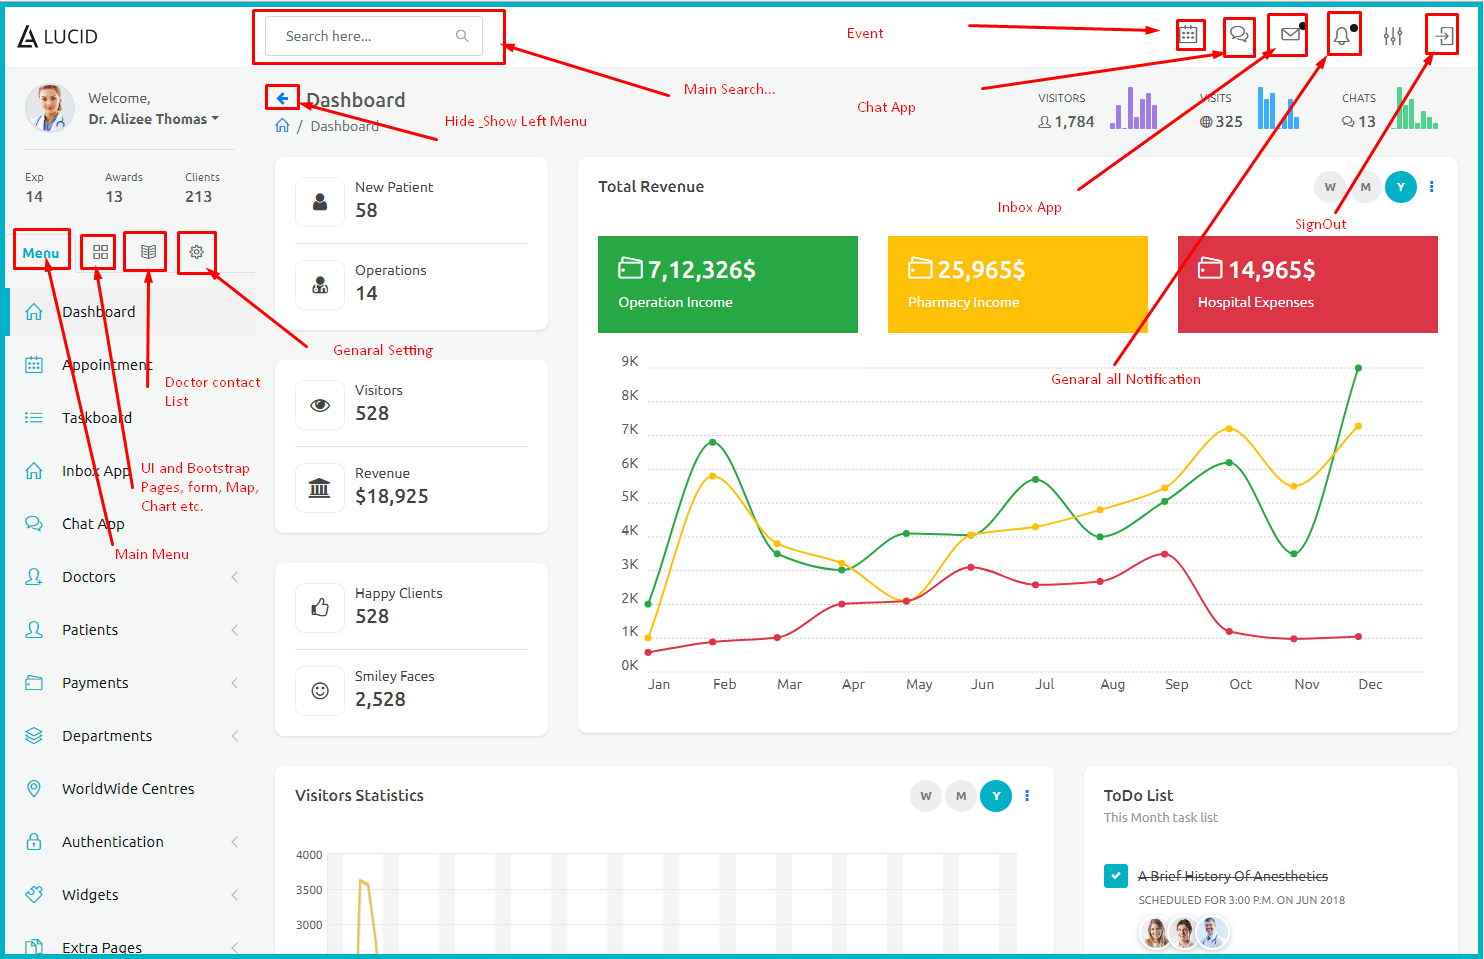
Task: Open Appointment from the sidebar menu
Action: (x=106, y=365)
